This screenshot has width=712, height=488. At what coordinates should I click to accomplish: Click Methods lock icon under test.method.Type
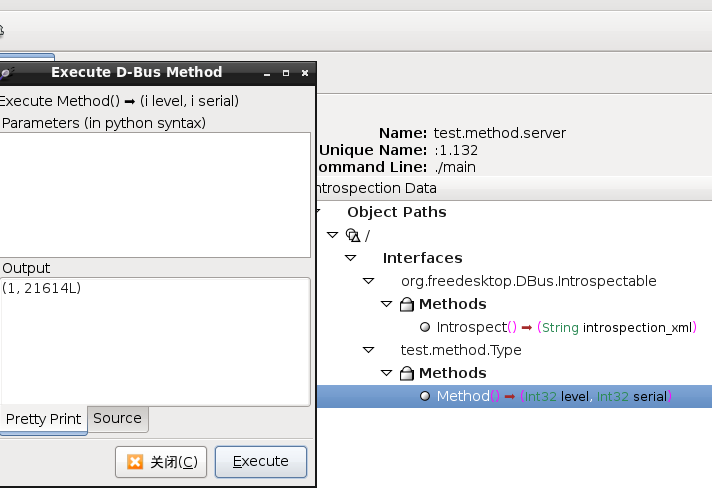[407, 373]
